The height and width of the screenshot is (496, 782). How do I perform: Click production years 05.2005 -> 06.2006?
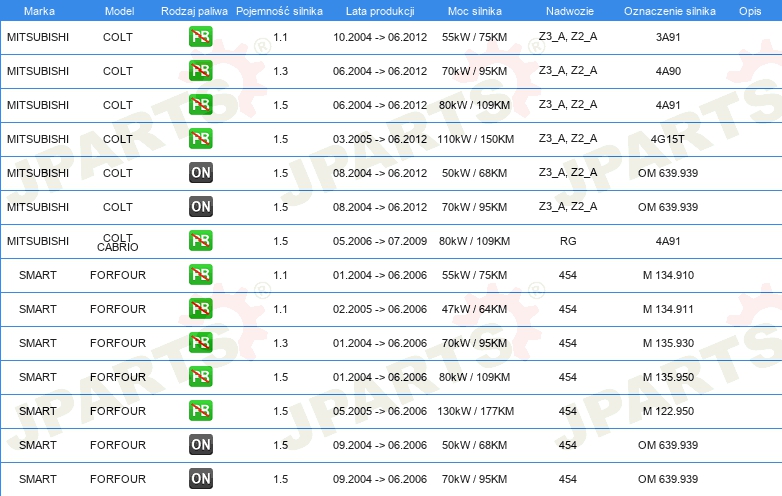point(380,411)
